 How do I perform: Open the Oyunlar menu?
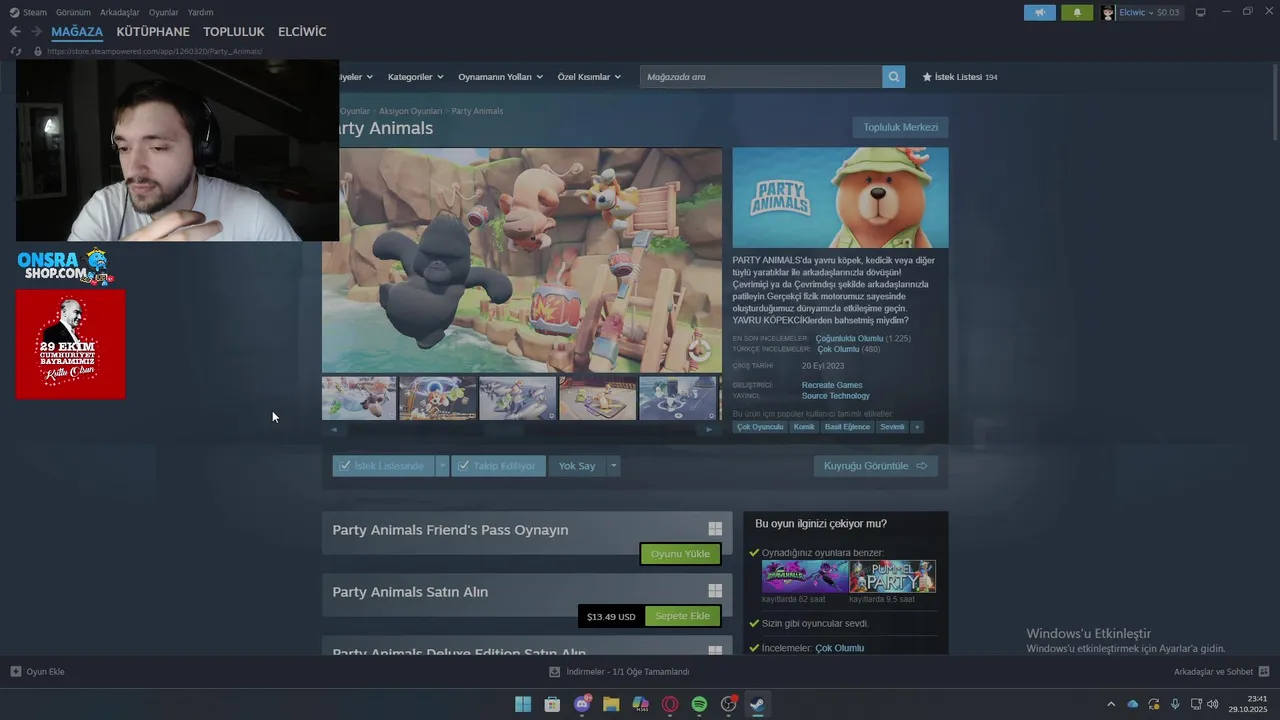pos(164,12)
